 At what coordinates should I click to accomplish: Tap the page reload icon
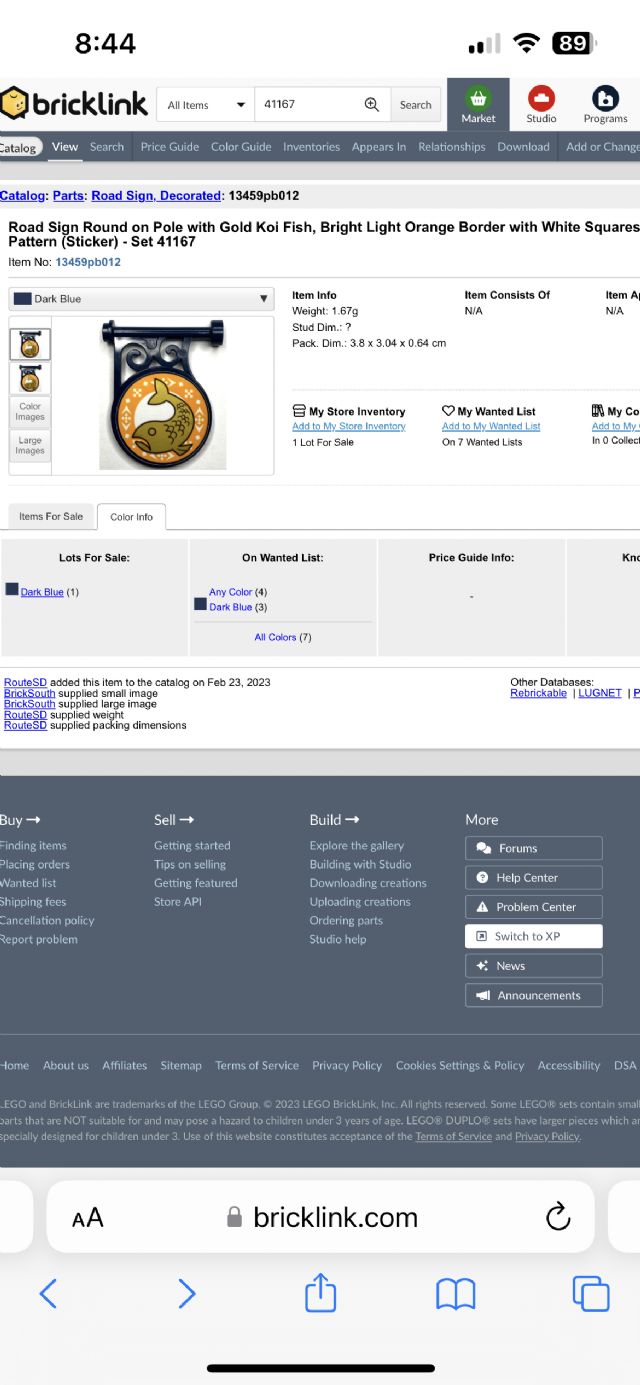[x=557, y=1217]
